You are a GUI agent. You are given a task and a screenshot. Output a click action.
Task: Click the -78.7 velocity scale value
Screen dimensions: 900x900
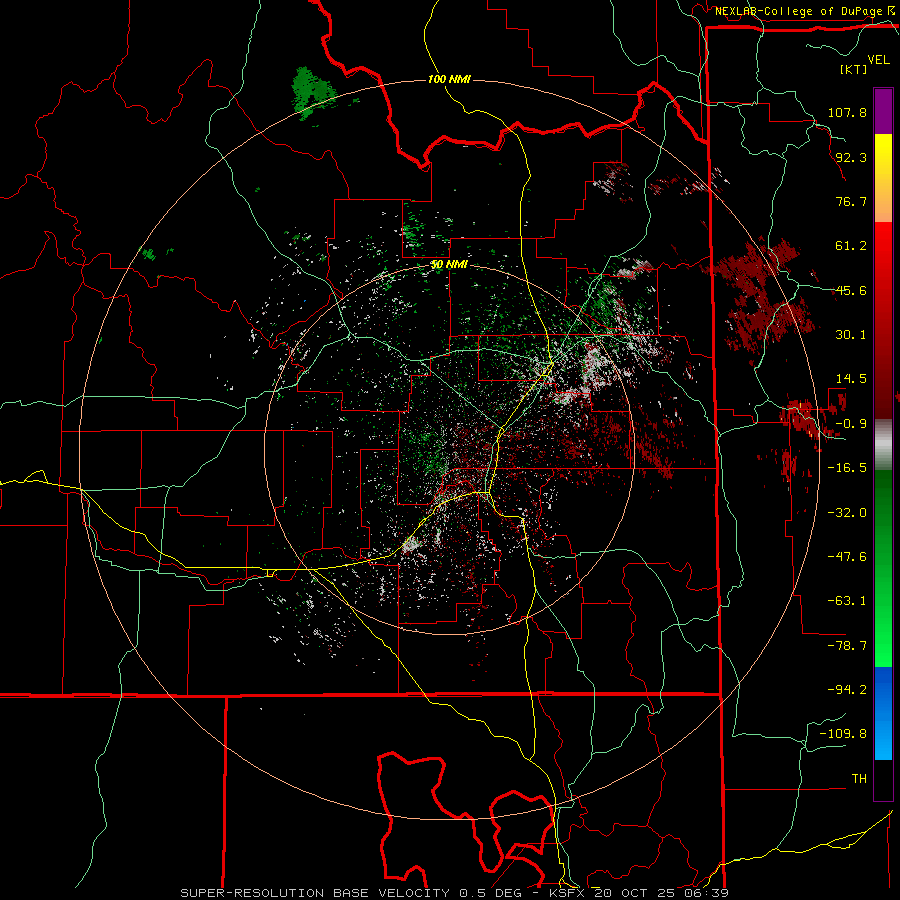click(847, 646)
